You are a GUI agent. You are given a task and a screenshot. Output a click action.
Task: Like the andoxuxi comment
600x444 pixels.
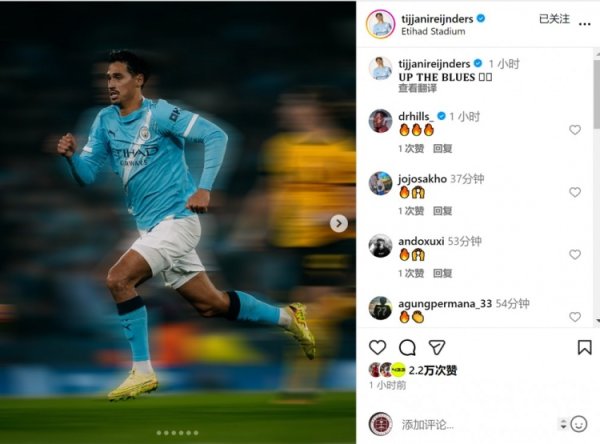pyautogui.click(x=575, y=255)
